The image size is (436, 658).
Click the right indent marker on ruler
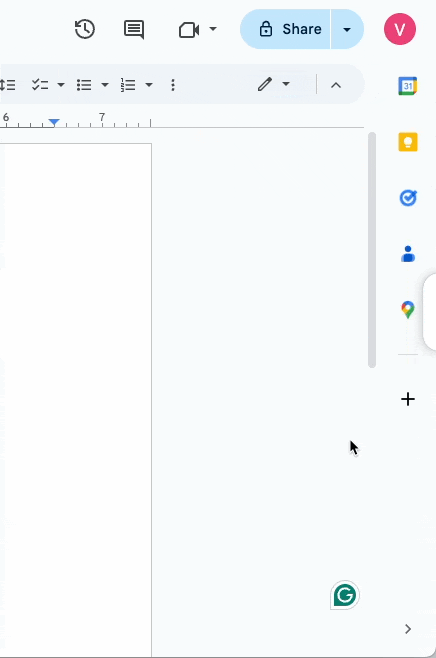coord(54,122)
